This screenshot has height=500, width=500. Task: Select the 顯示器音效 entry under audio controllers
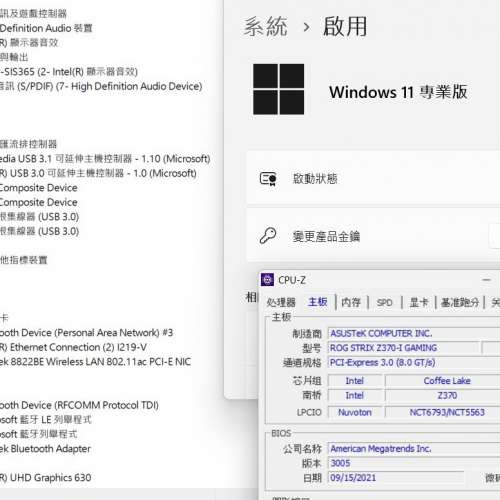29,43
